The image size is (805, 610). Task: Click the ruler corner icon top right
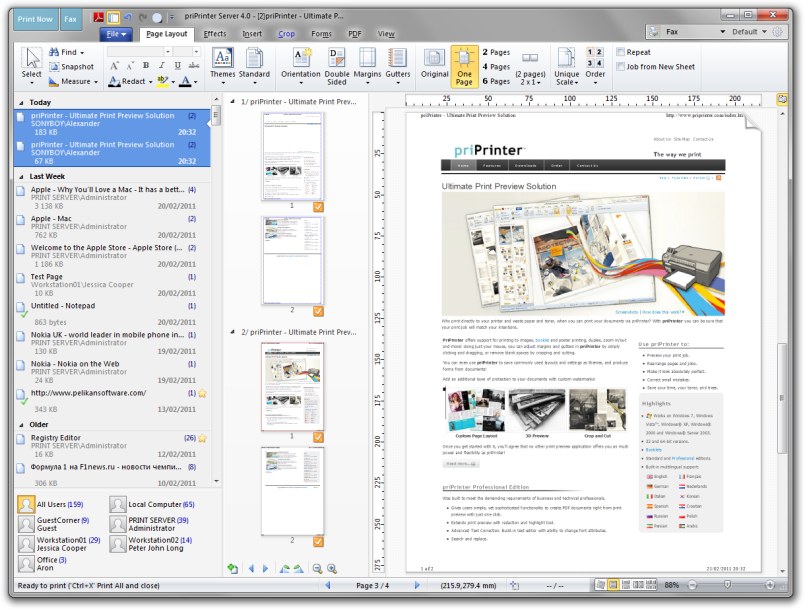point(782,99)
